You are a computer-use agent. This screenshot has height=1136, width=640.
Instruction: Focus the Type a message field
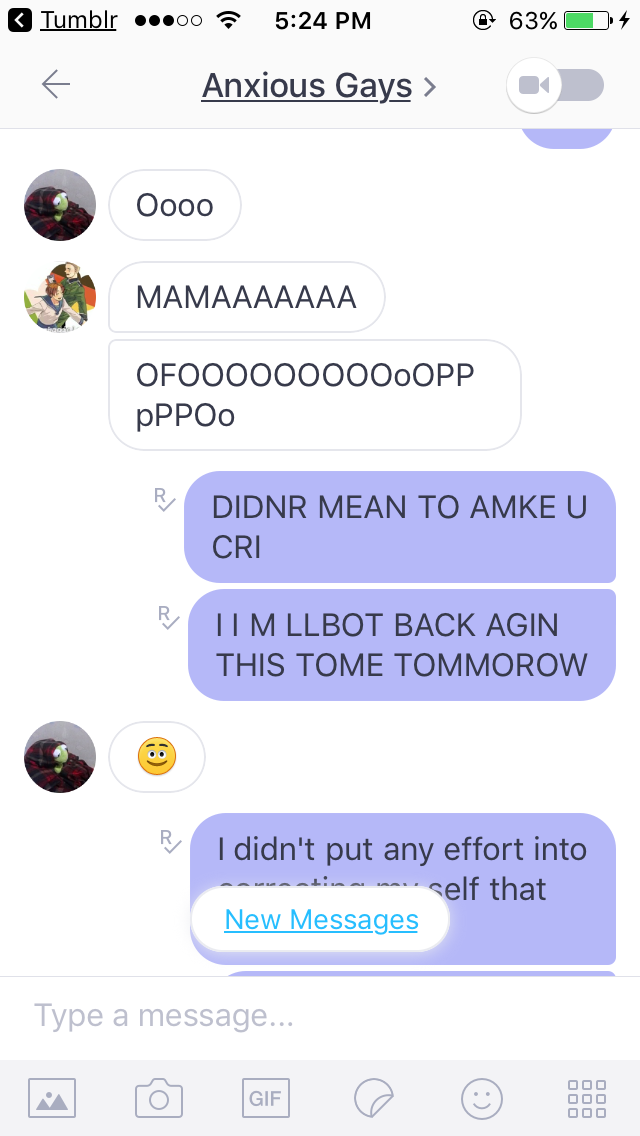point(320,1016)
